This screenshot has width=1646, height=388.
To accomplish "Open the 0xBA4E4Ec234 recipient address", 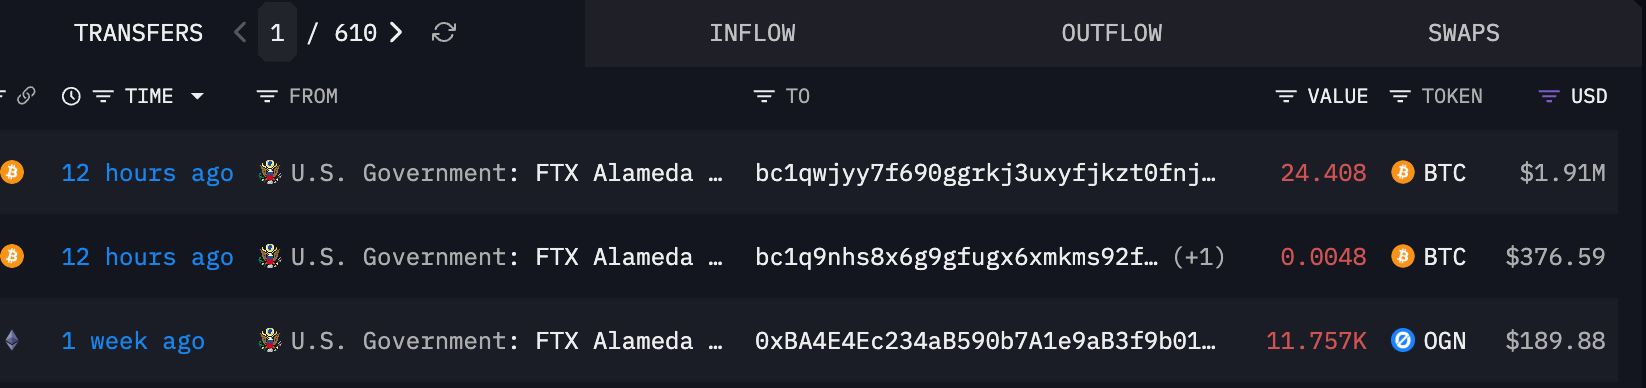I will pyautogui.click(x=985, y=341).
